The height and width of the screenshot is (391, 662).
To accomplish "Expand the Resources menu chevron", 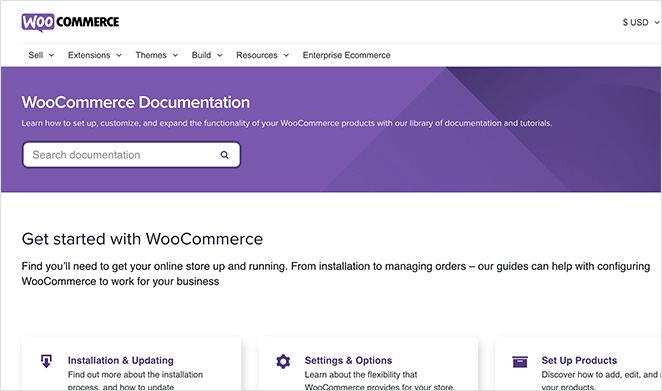I will [286, 55].
